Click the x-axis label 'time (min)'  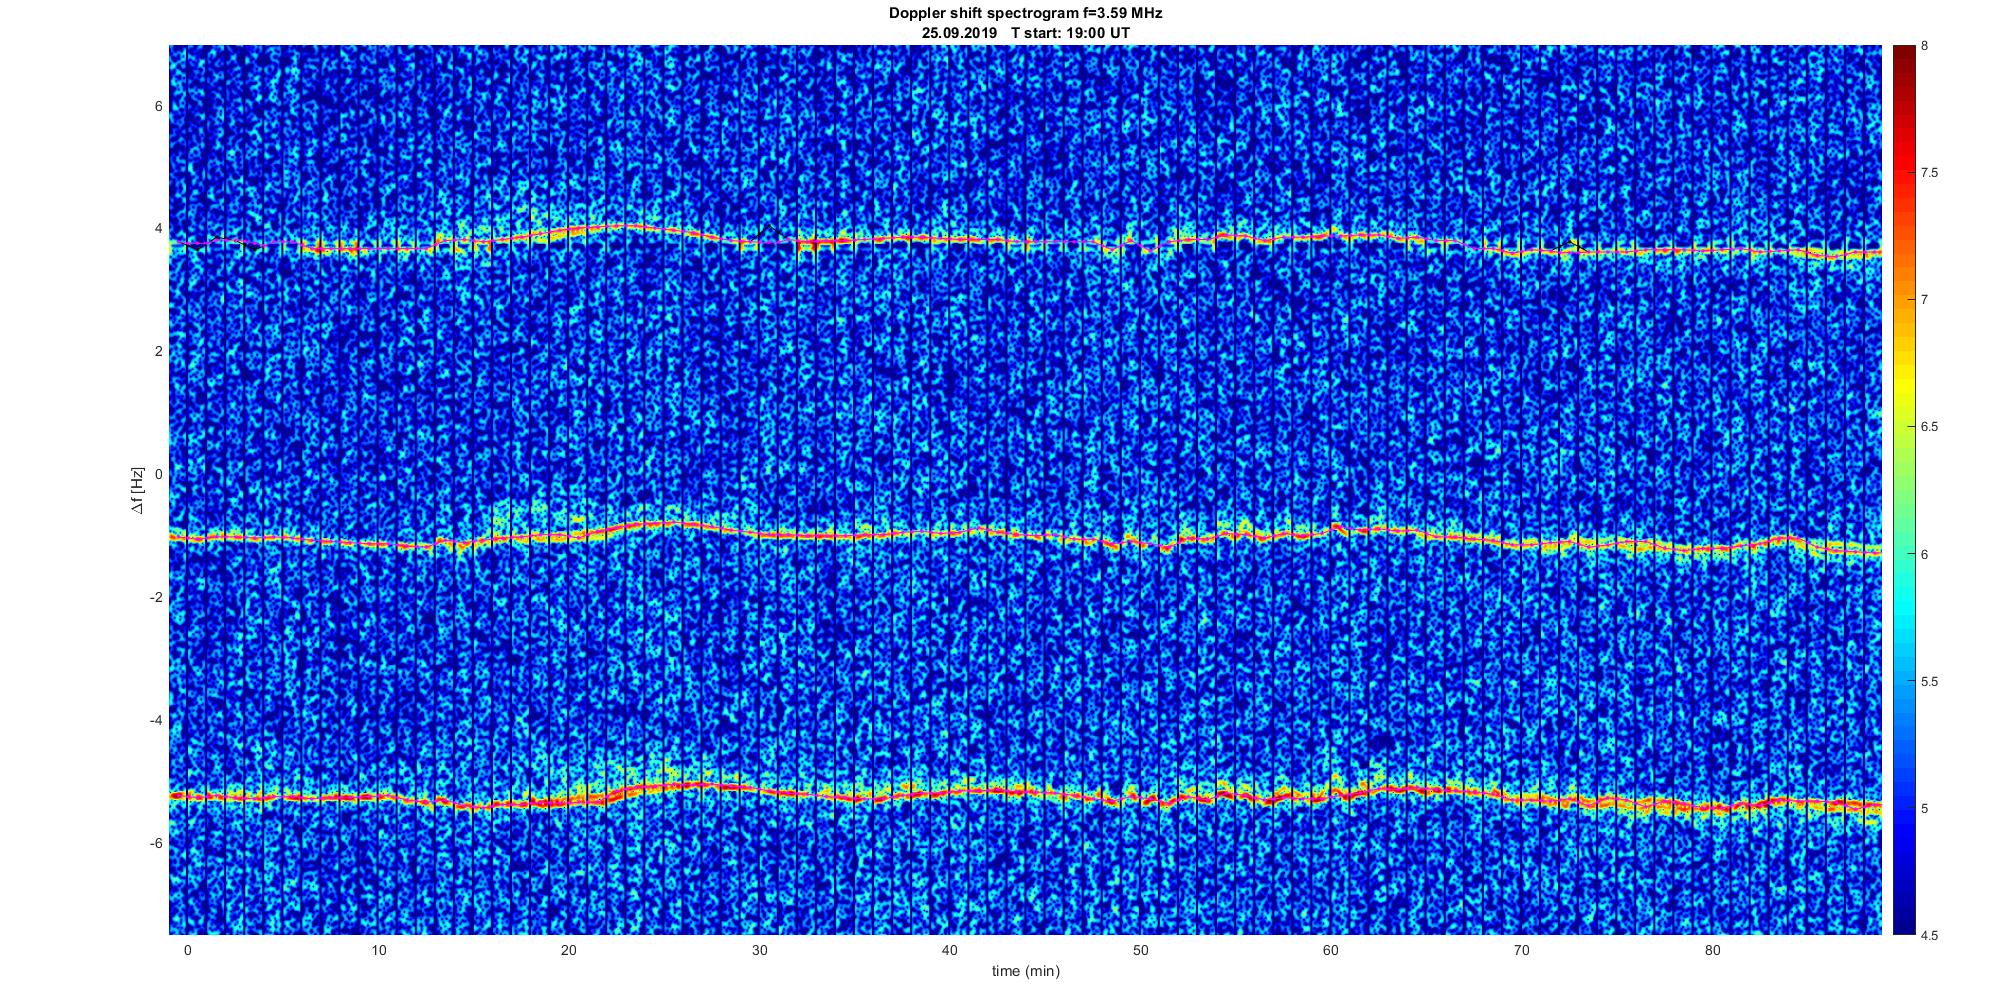point(1025,971)
